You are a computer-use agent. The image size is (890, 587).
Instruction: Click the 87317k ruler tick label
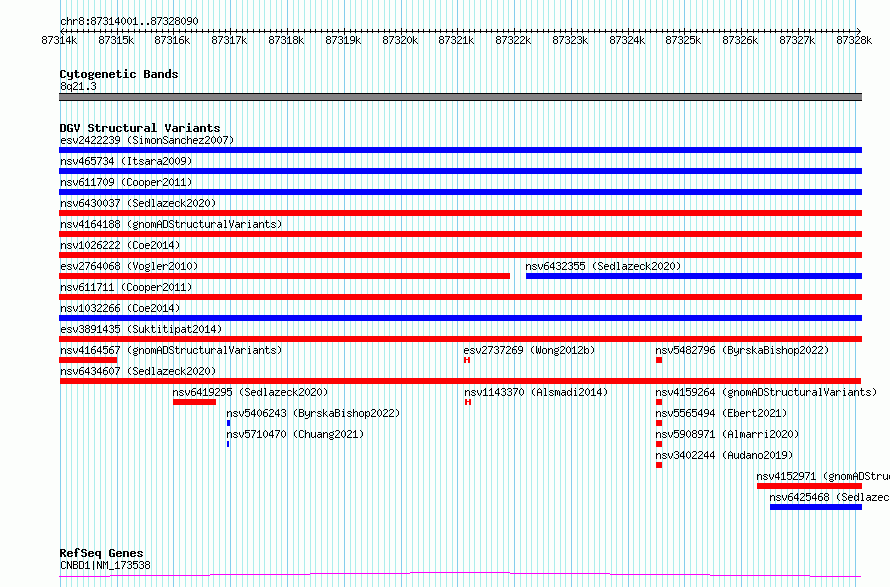coord(229,40)
